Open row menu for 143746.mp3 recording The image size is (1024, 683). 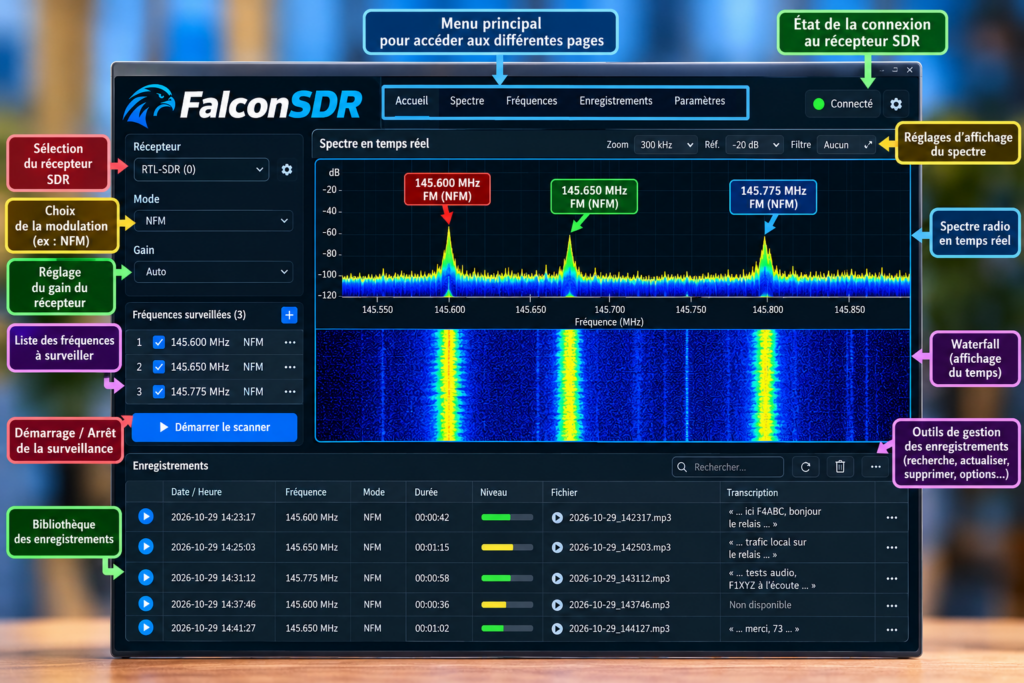coord(891,606)
